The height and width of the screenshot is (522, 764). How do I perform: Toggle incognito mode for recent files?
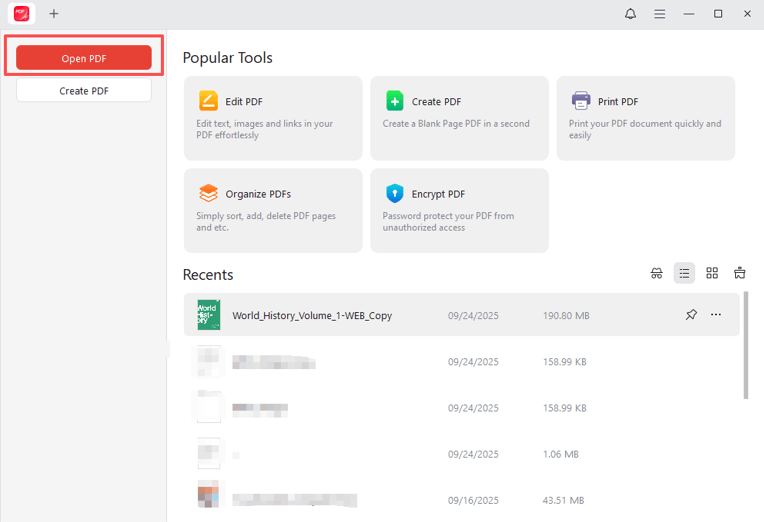(657, 273)
